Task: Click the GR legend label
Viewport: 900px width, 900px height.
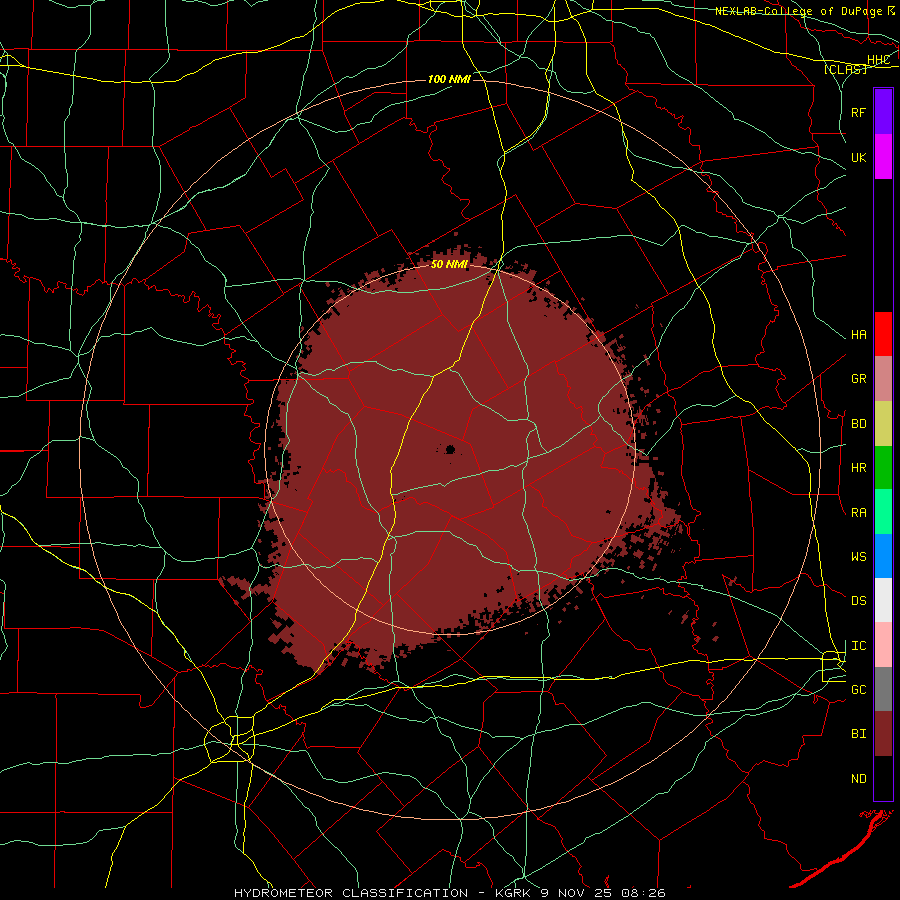Action: 859,379
